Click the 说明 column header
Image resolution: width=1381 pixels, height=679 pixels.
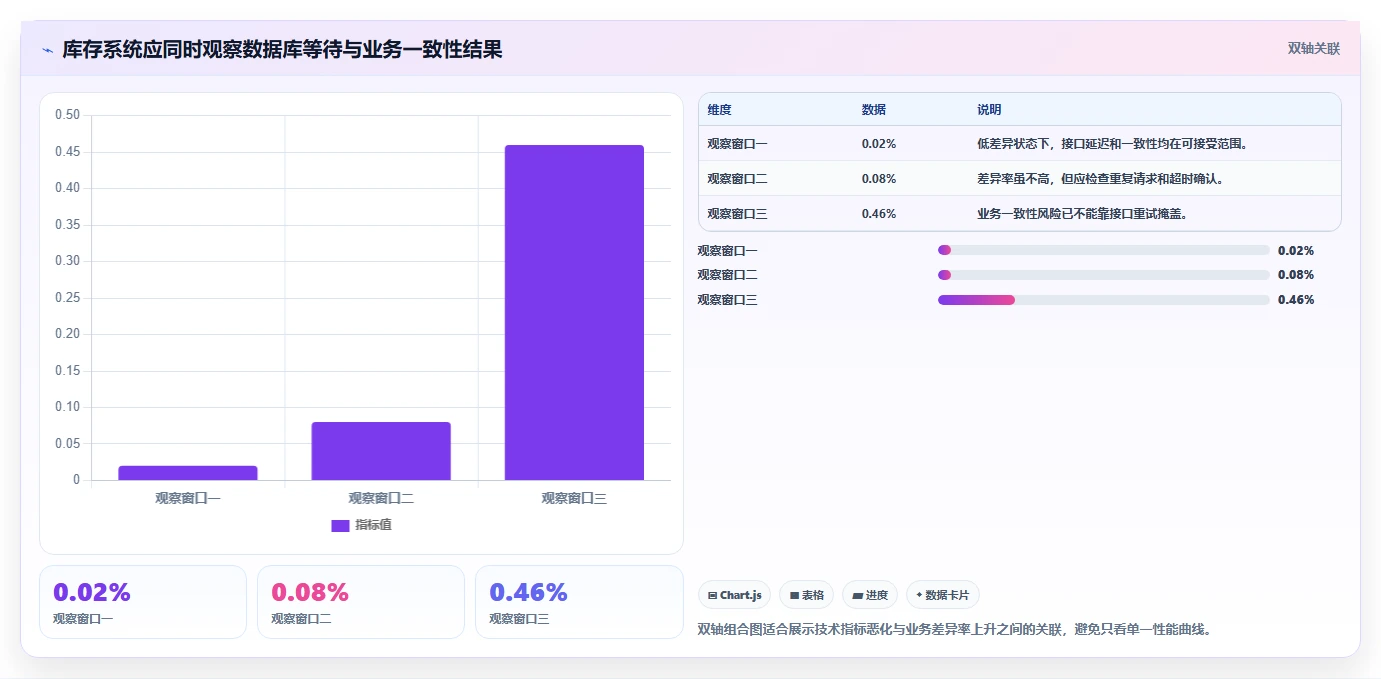[x=989, y=110]
